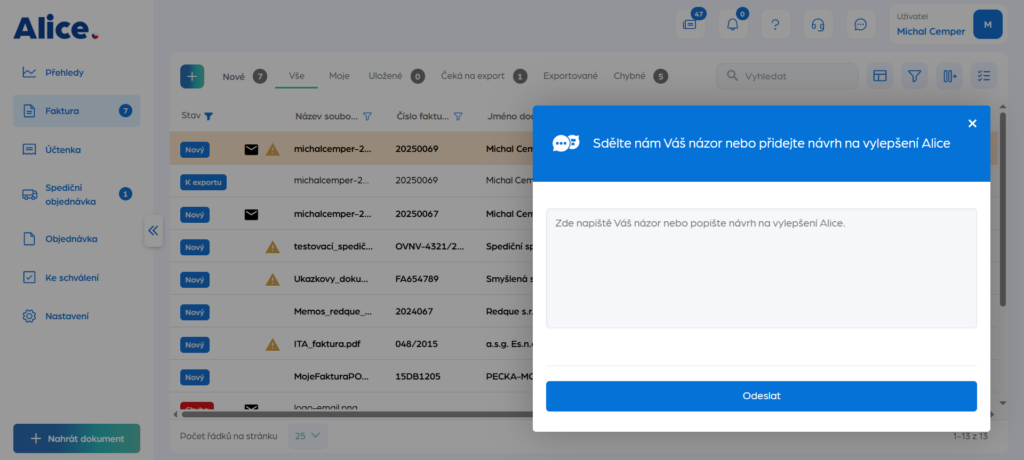1024x460 pixels.
Task: Click invoice number 048/2015
Action: click(417, 344)
